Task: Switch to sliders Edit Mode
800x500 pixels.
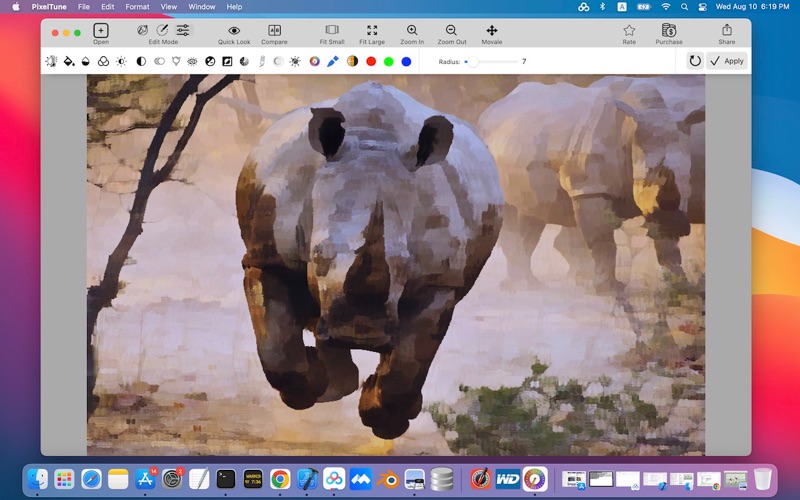Action: click(x=183, y=31)
